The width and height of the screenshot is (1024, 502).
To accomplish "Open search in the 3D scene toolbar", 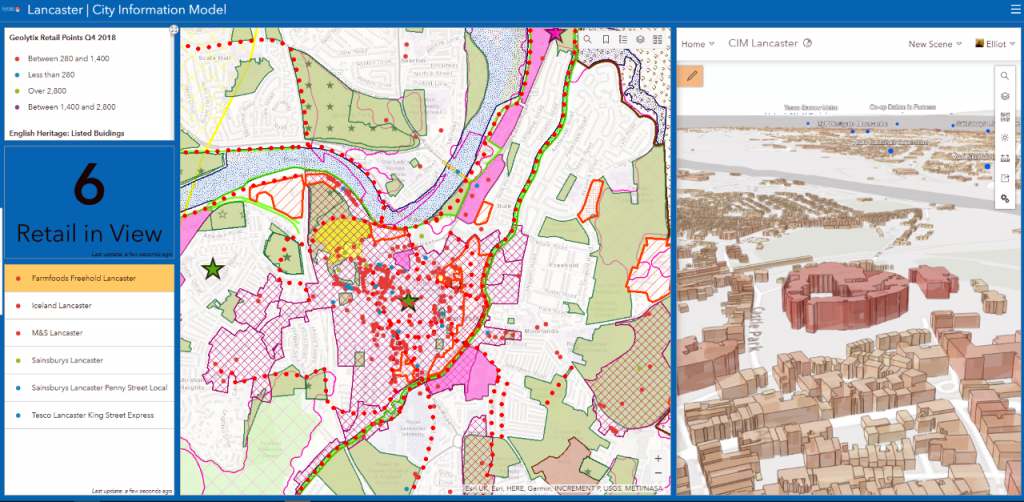I will tap(1004, 75).
